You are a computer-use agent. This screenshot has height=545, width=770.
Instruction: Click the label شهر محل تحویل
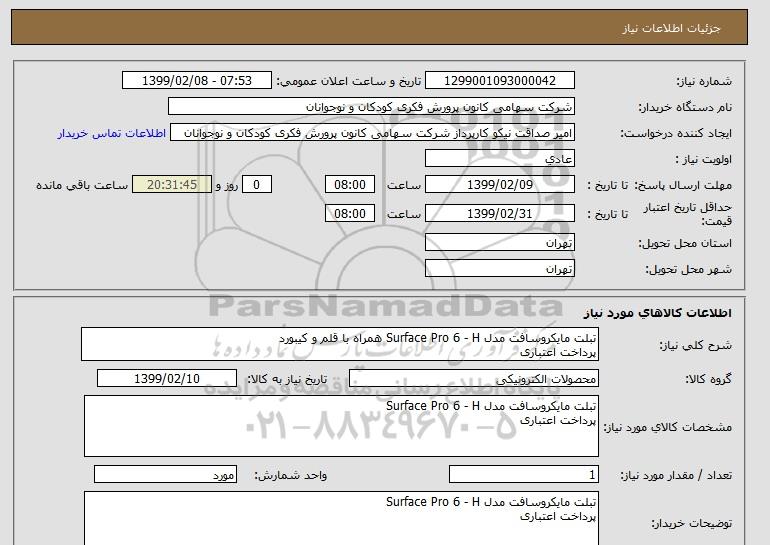pyautogui.click(x=688, y=269)
